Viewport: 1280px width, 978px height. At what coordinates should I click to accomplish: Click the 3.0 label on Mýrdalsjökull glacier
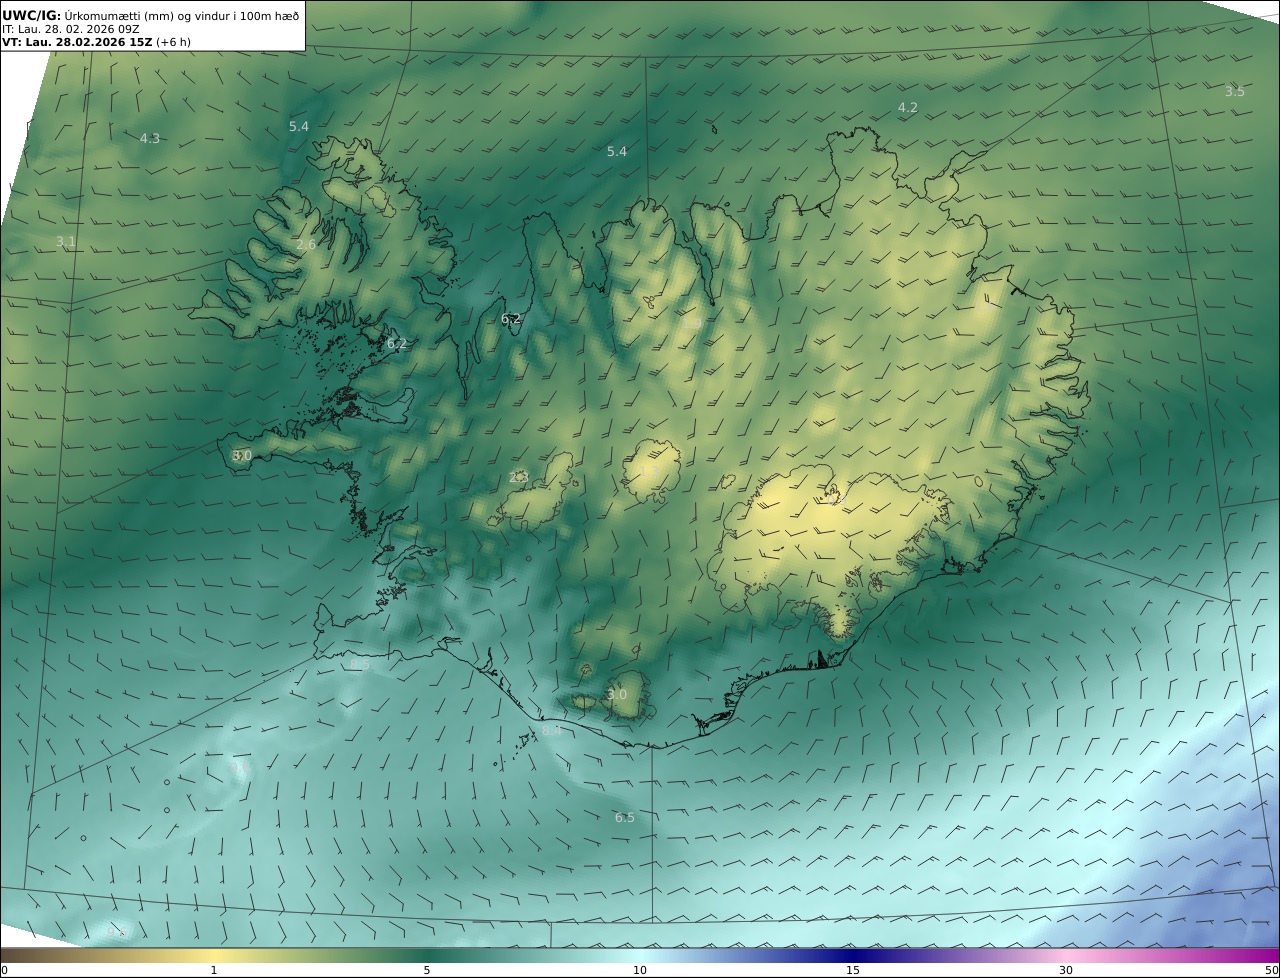617,695
